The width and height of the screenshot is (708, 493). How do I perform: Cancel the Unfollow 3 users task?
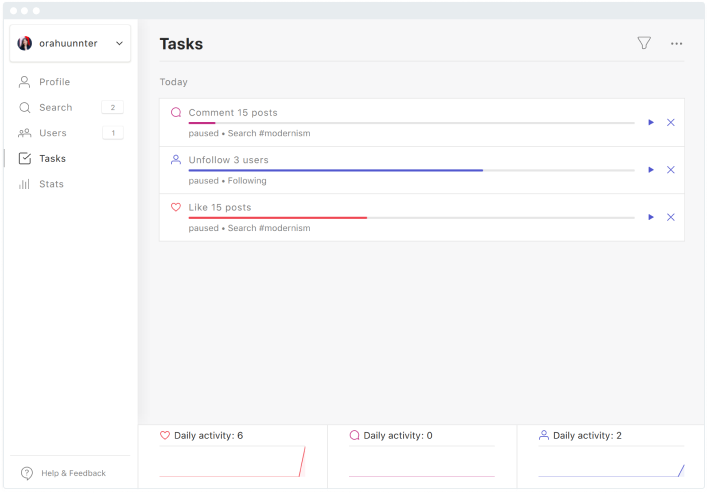click(671, 170)
